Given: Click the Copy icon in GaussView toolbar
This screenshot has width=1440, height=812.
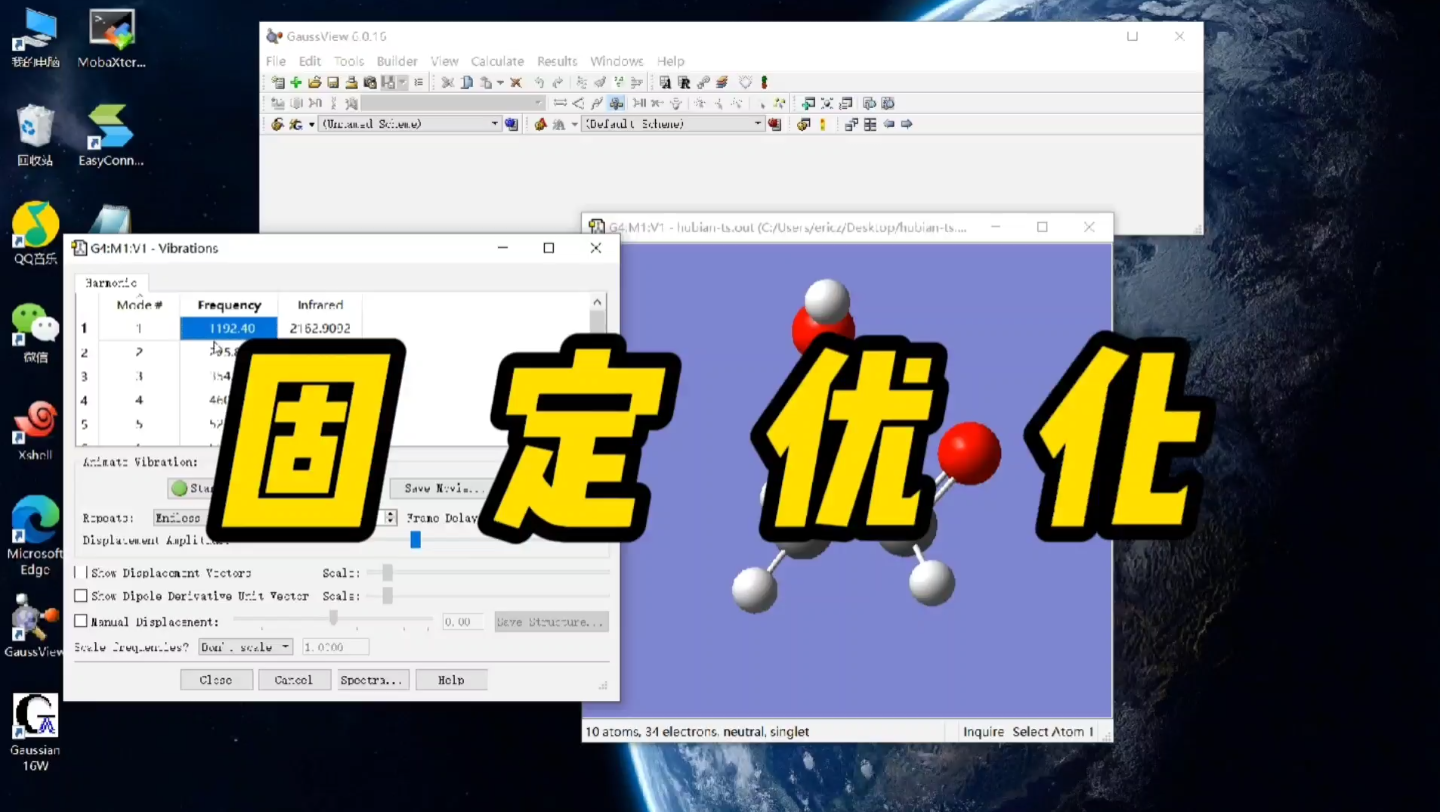Looking at the screenshot, I should [467, 82].
